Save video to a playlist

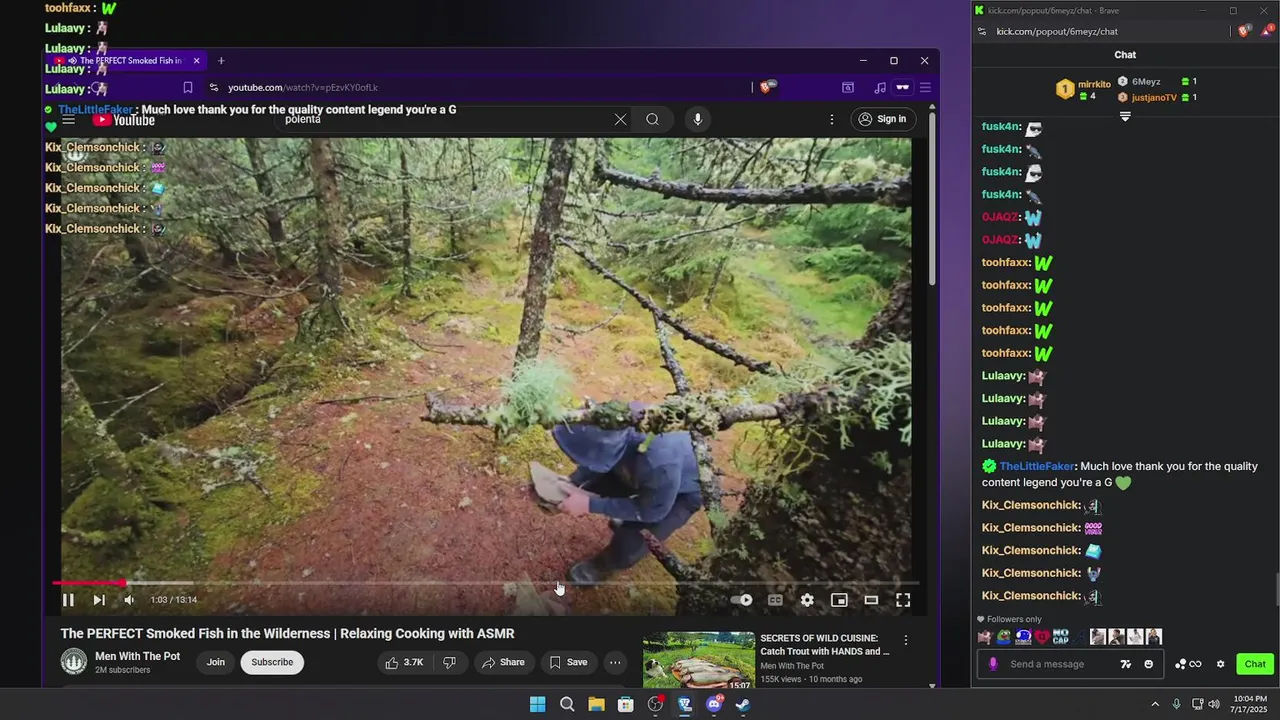click(x=568, y=662)
